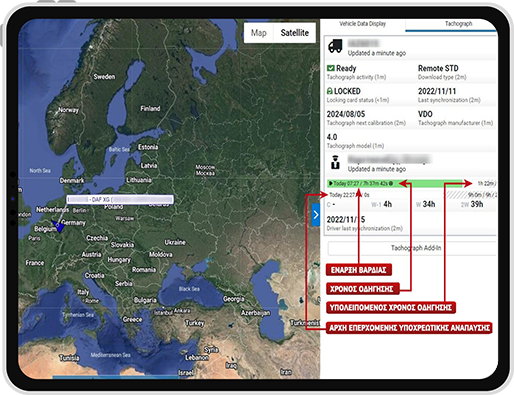Click the weekly 34h driving value
The image size is (514, 395).
tap(429, 204)
